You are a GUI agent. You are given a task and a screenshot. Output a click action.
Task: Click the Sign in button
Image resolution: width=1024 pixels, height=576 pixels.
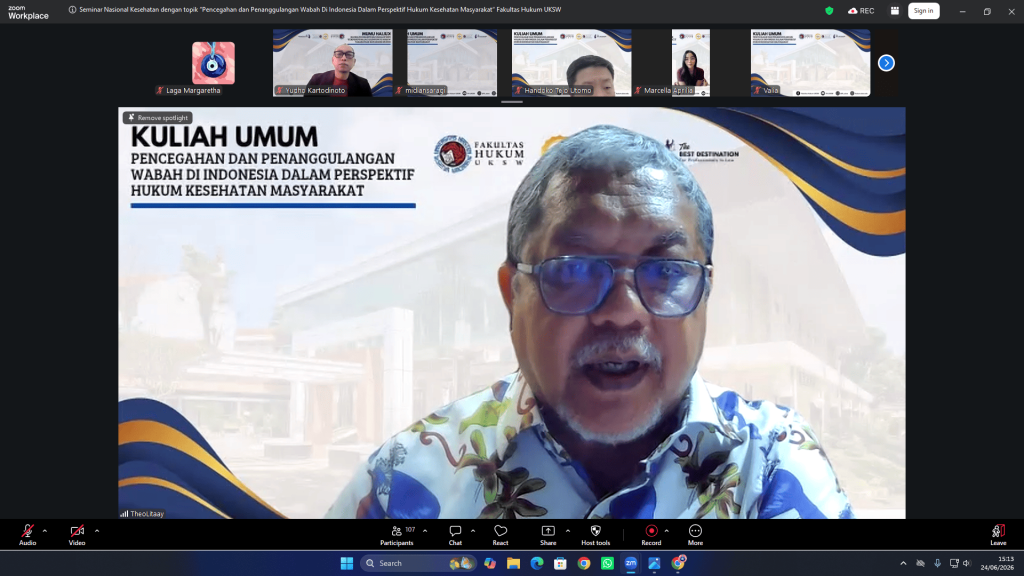click(x=923, y=10)
